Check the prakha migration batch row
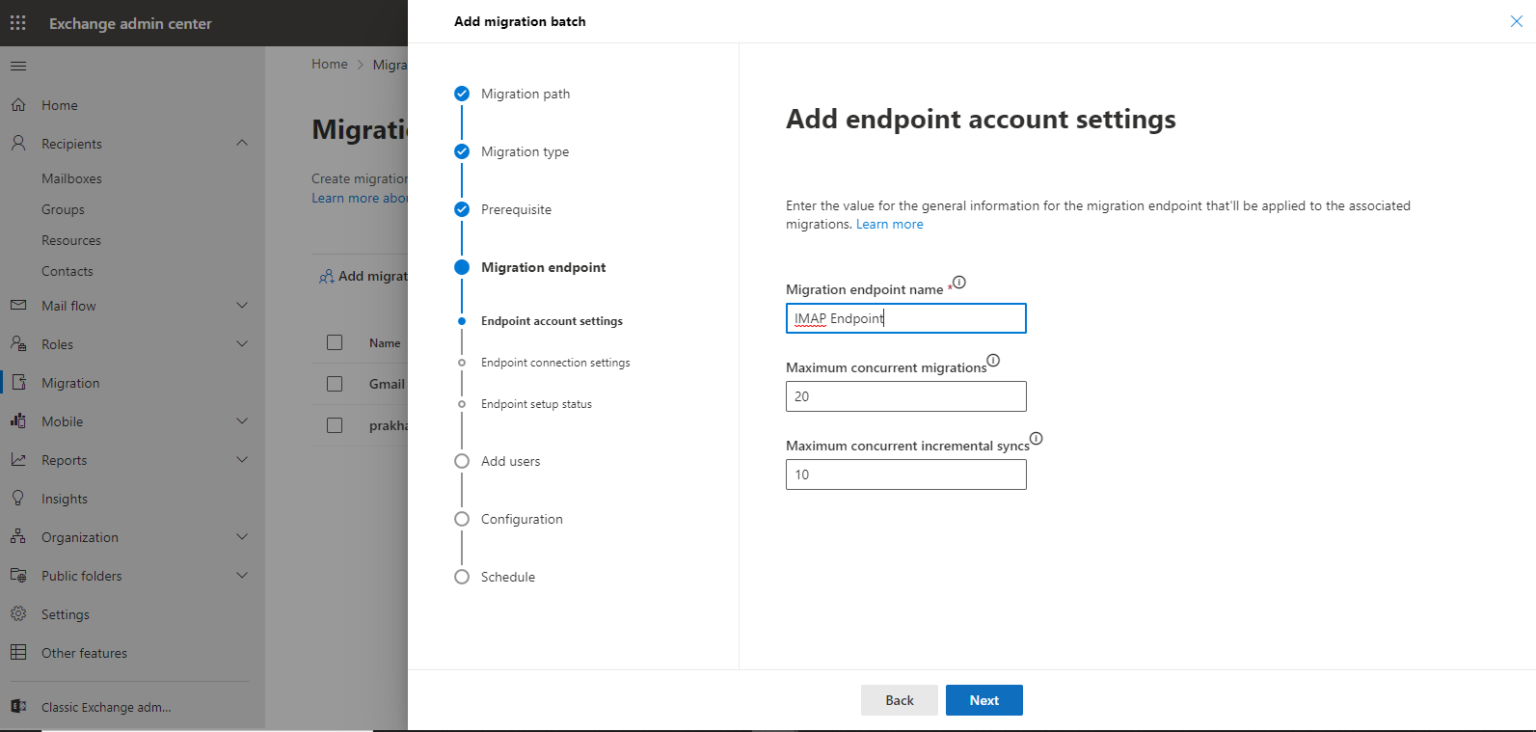 [x=334, y=424]
